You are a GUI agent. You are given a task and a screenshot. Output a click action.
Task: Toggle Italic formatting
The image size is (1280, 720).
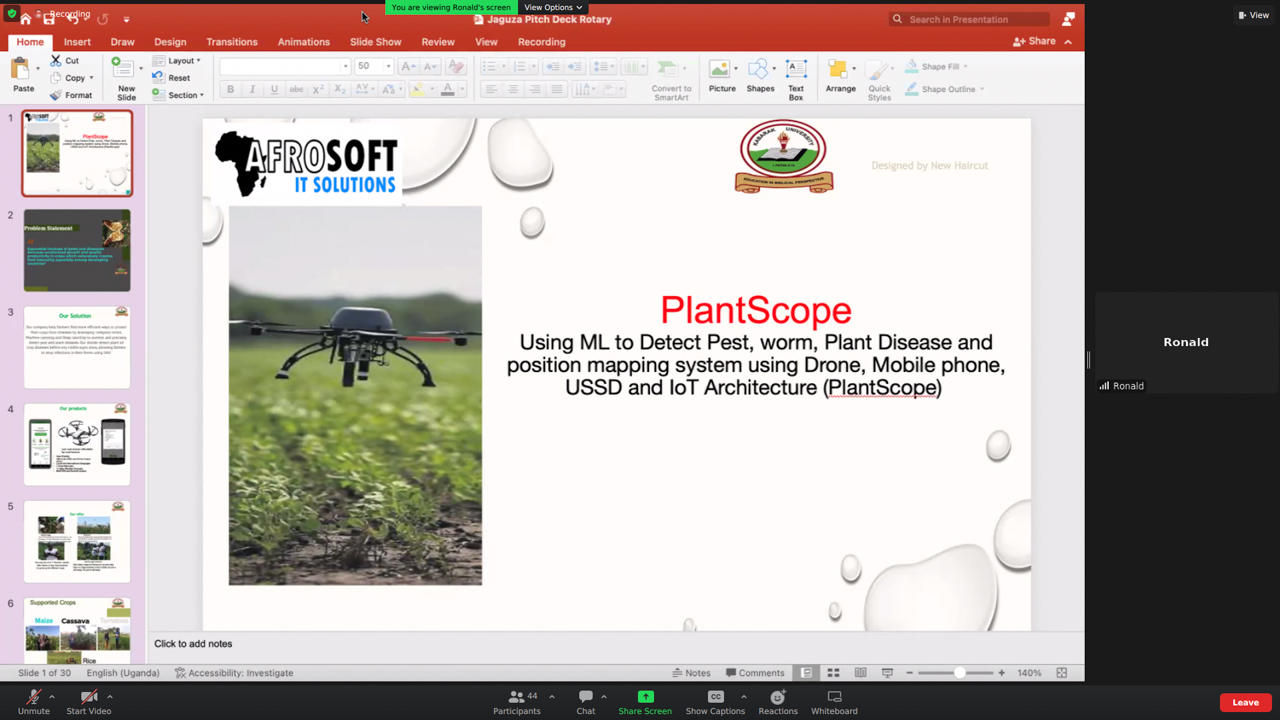point(252,89)
